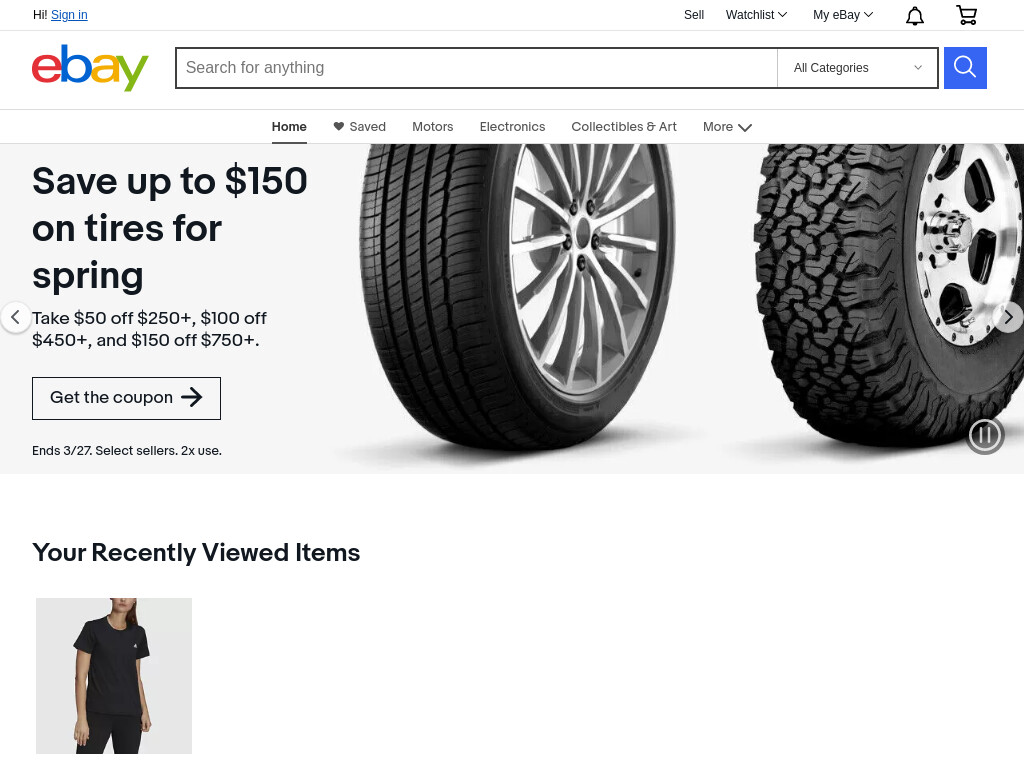Click the eBay logo
This screenshot has width=1024, height=768.
pos(90,68)
